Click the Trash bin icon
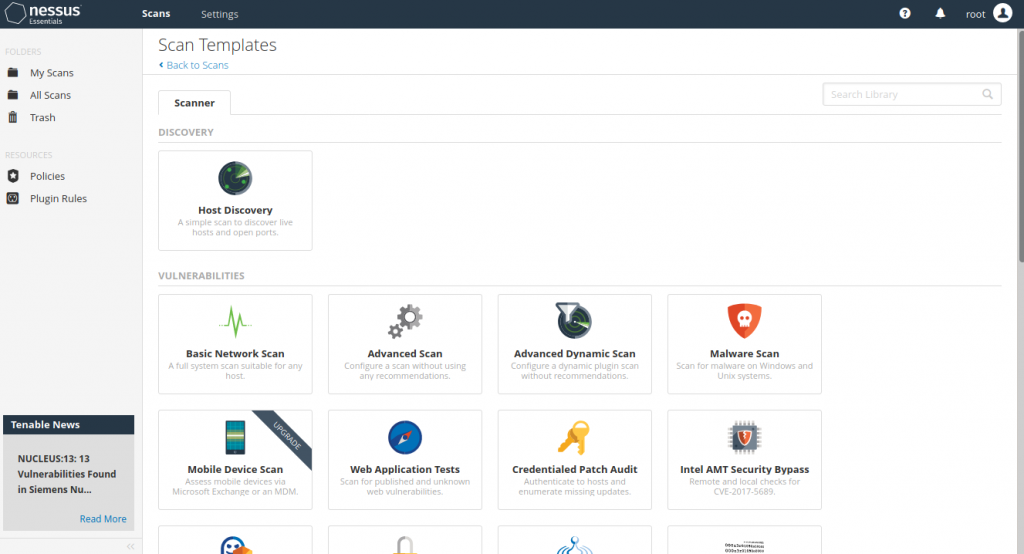 [x=12, y=117]
